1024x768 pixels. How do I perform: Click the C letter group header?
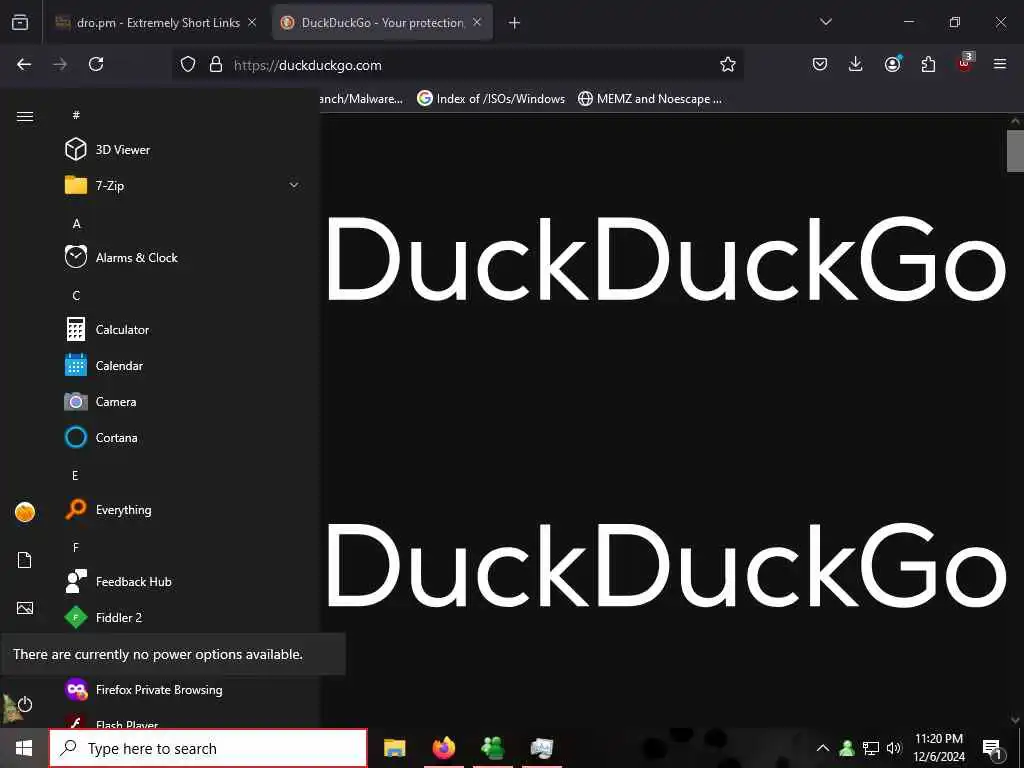tap(76, 295)
